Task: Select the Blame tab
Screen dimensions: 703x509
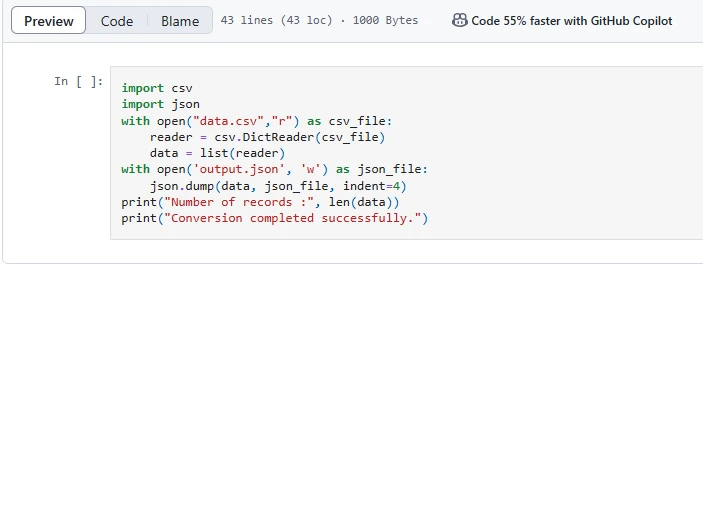Action: pos(180,21)
